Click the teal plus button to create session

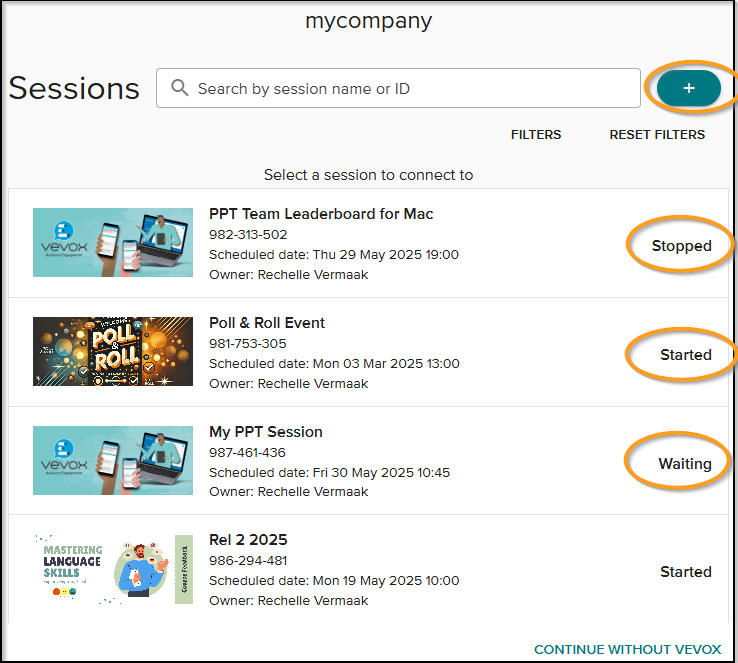(689, 88)
